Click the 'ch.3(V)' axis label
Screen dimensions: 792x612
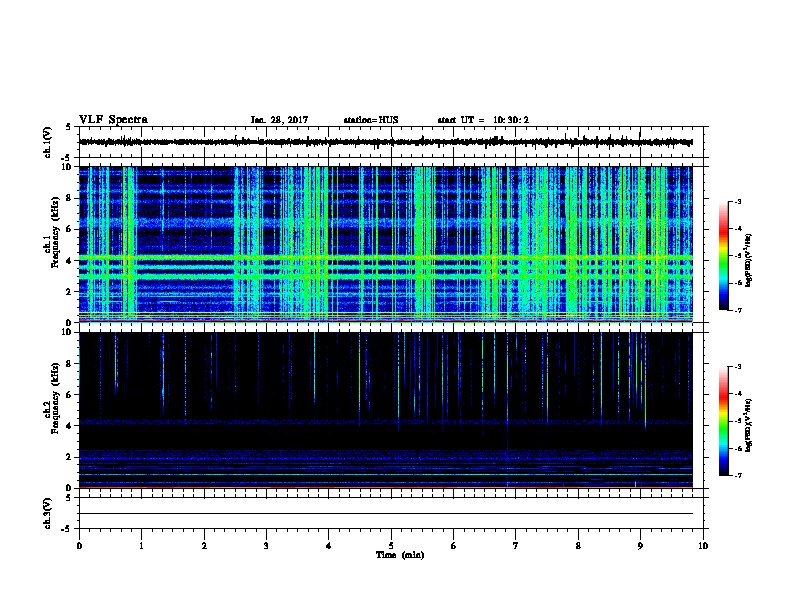click(47, 514)
